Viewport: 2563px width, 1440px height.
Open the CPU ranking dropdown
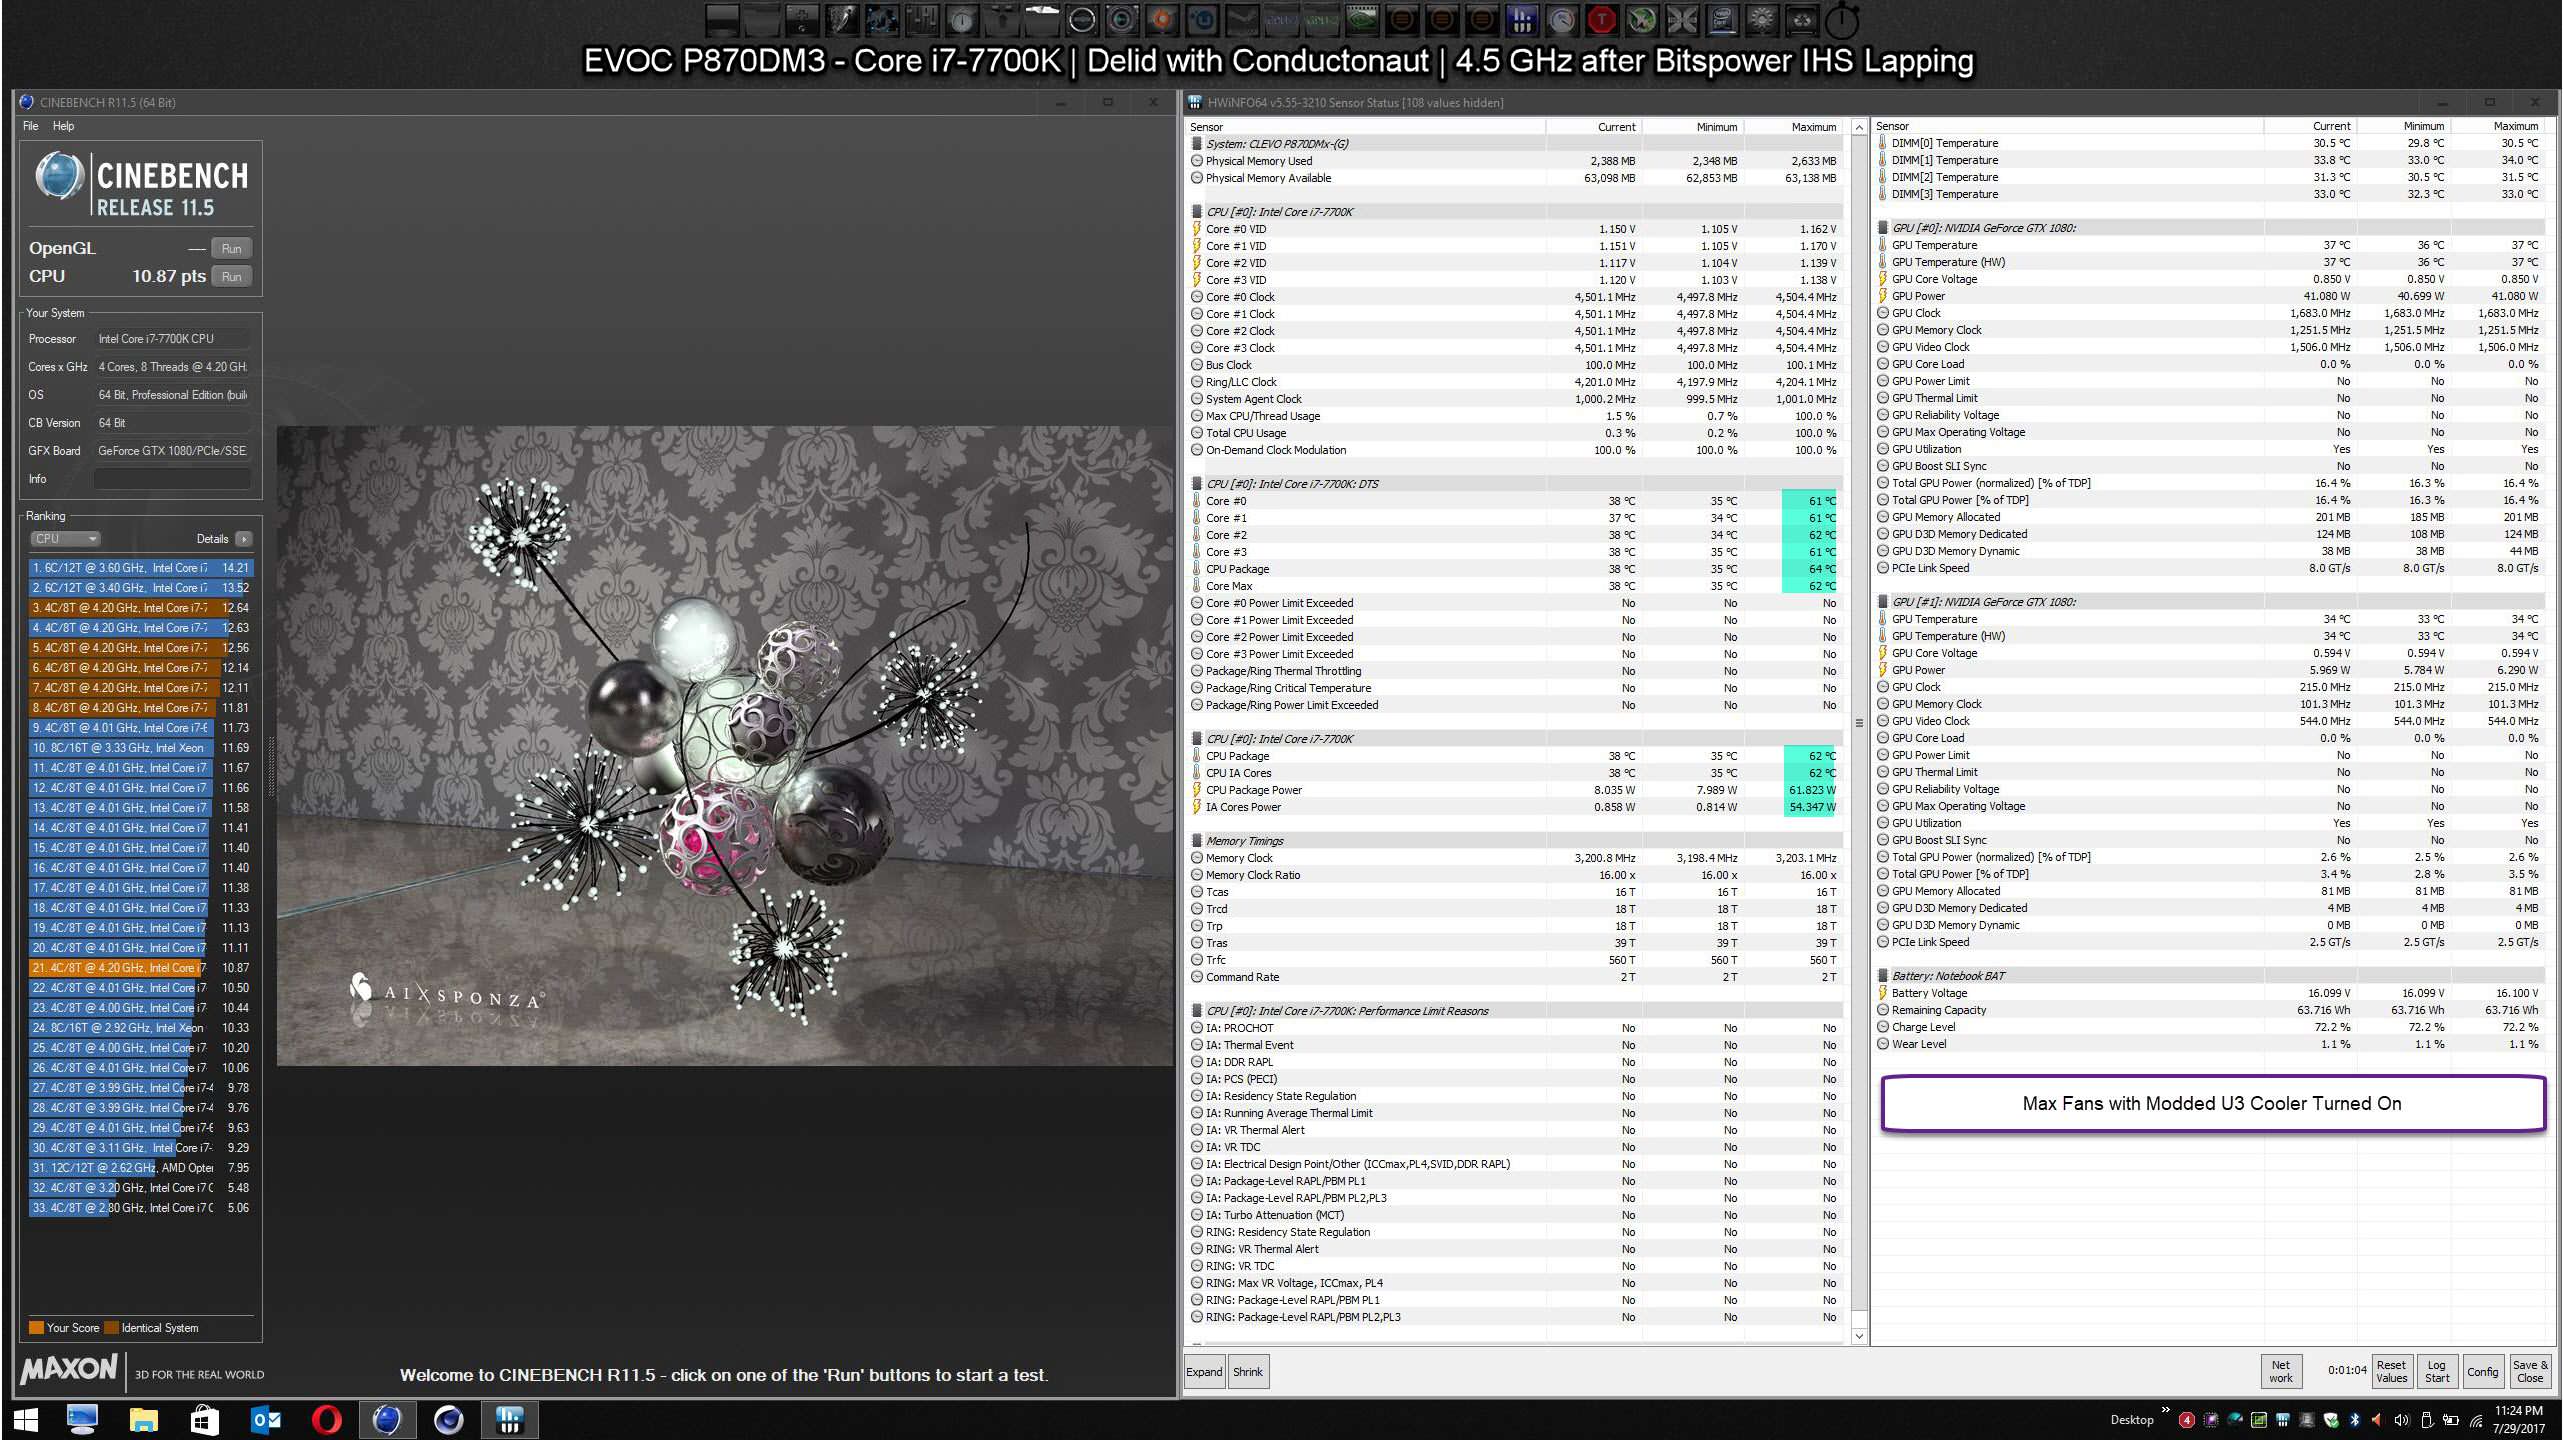point(66,539)
